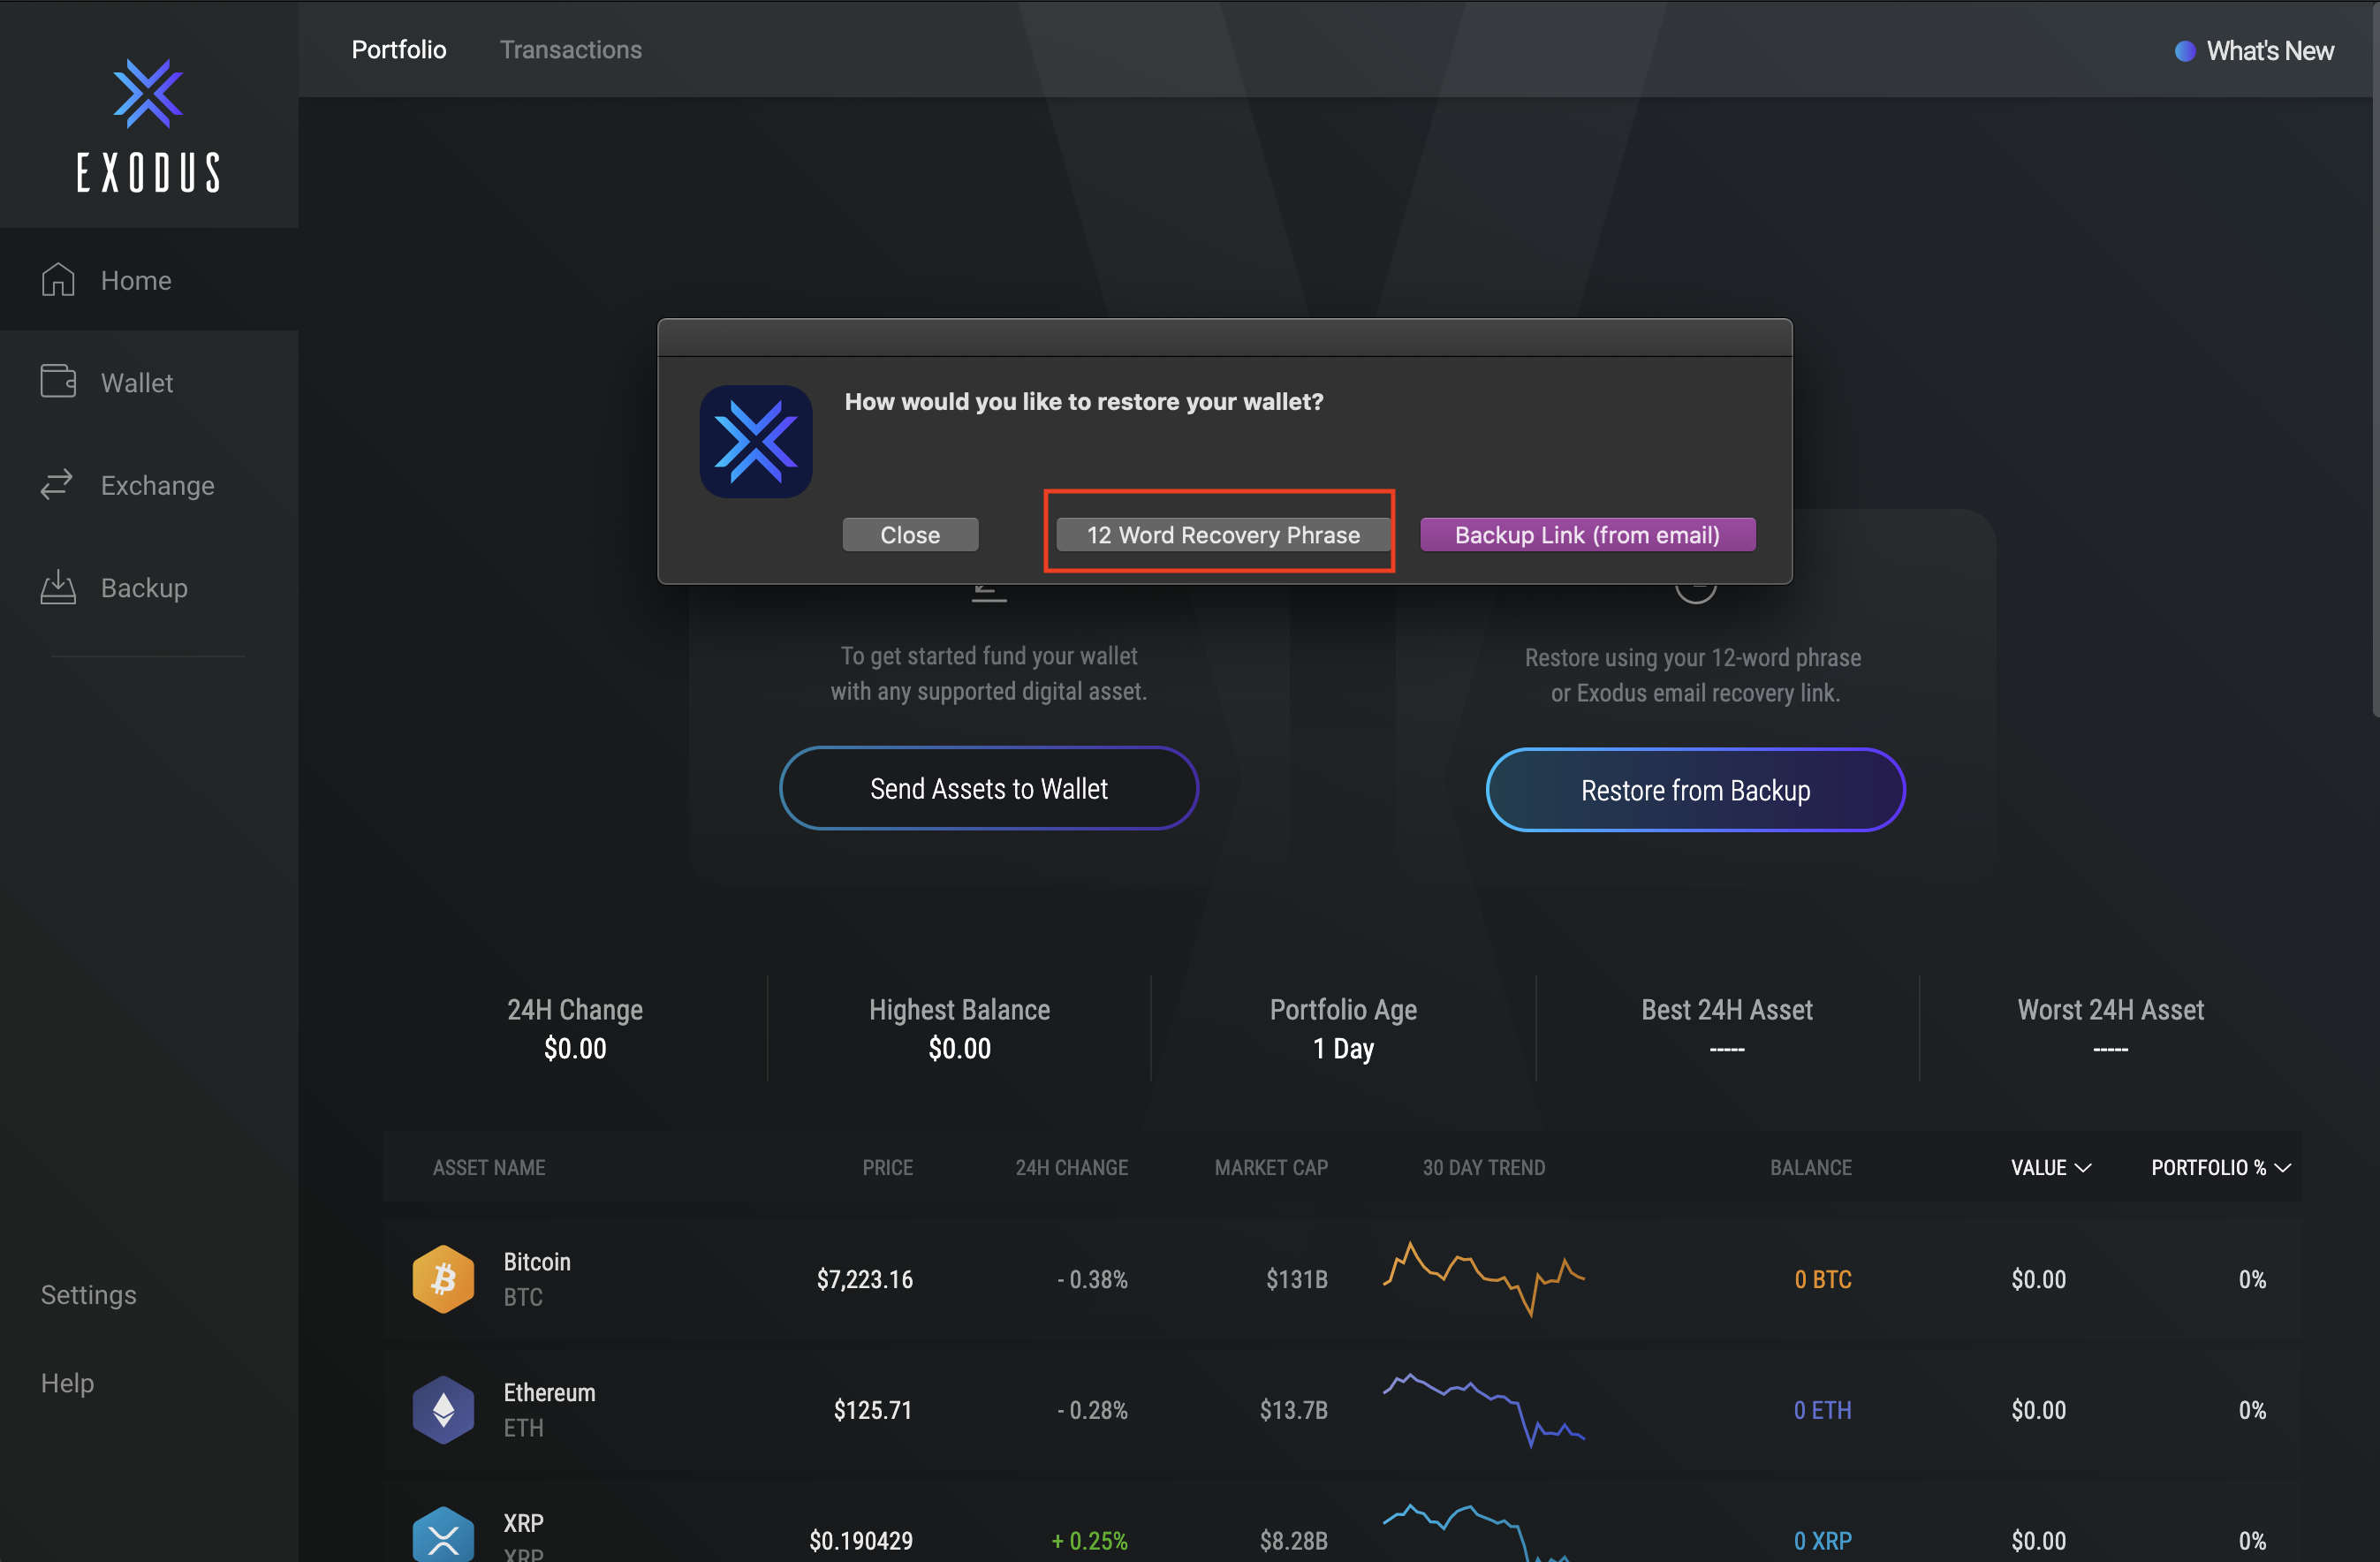Screen dimensions: 2380x1562
Task: Open the Portfolio tab
Action: [399, 50]
